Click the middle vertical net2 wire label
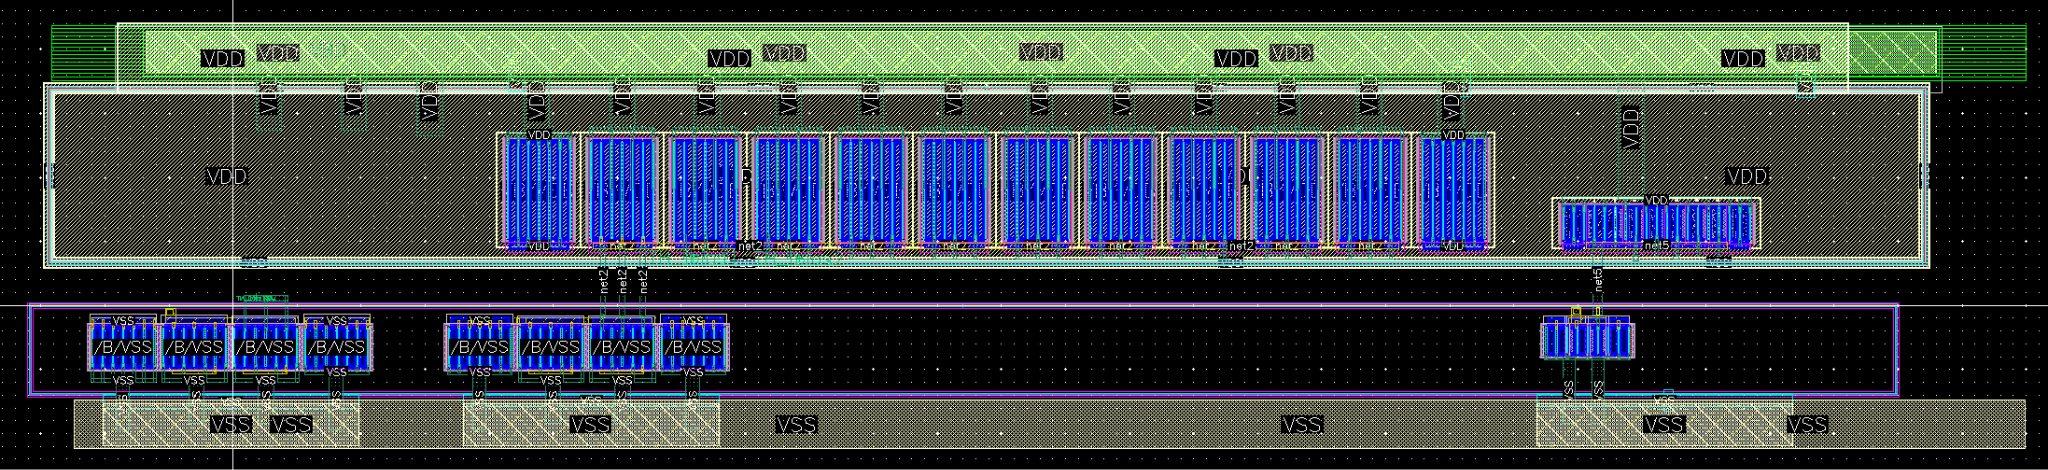The image size is (2048, 470). pyautogui.click(x=623, y=279)
